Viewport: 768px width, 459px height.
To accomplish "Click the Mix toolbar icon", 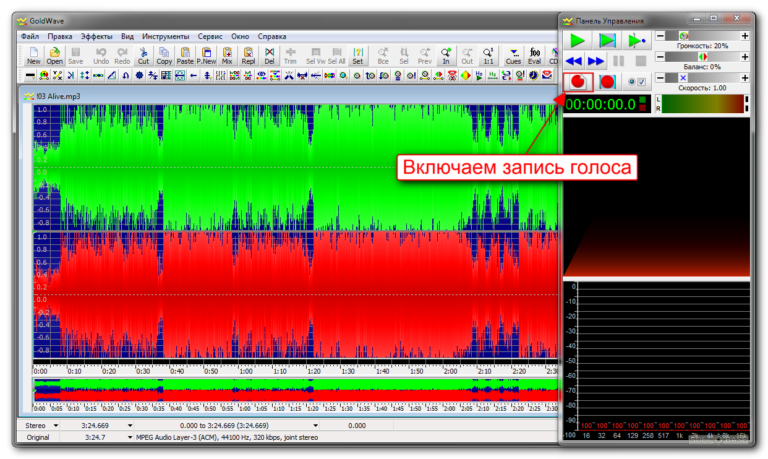I will coord(226,55).
